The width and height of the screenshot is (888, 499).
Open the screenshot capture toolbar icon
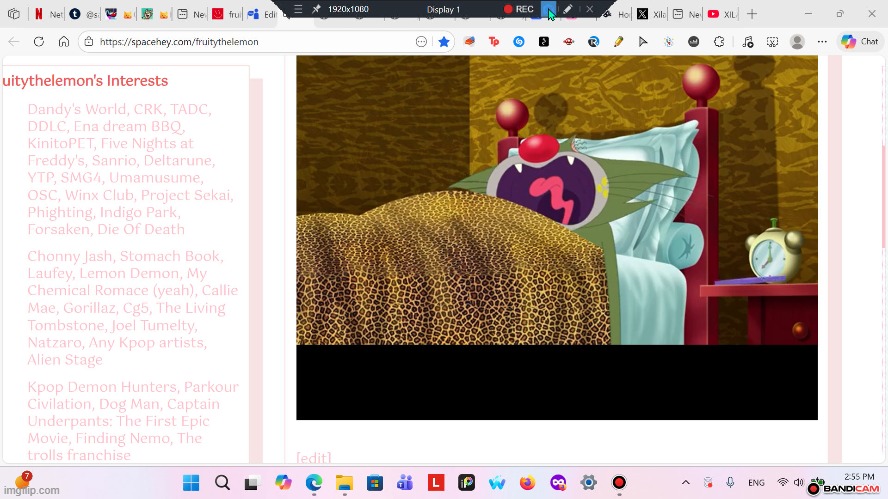(x=772, y=41)
